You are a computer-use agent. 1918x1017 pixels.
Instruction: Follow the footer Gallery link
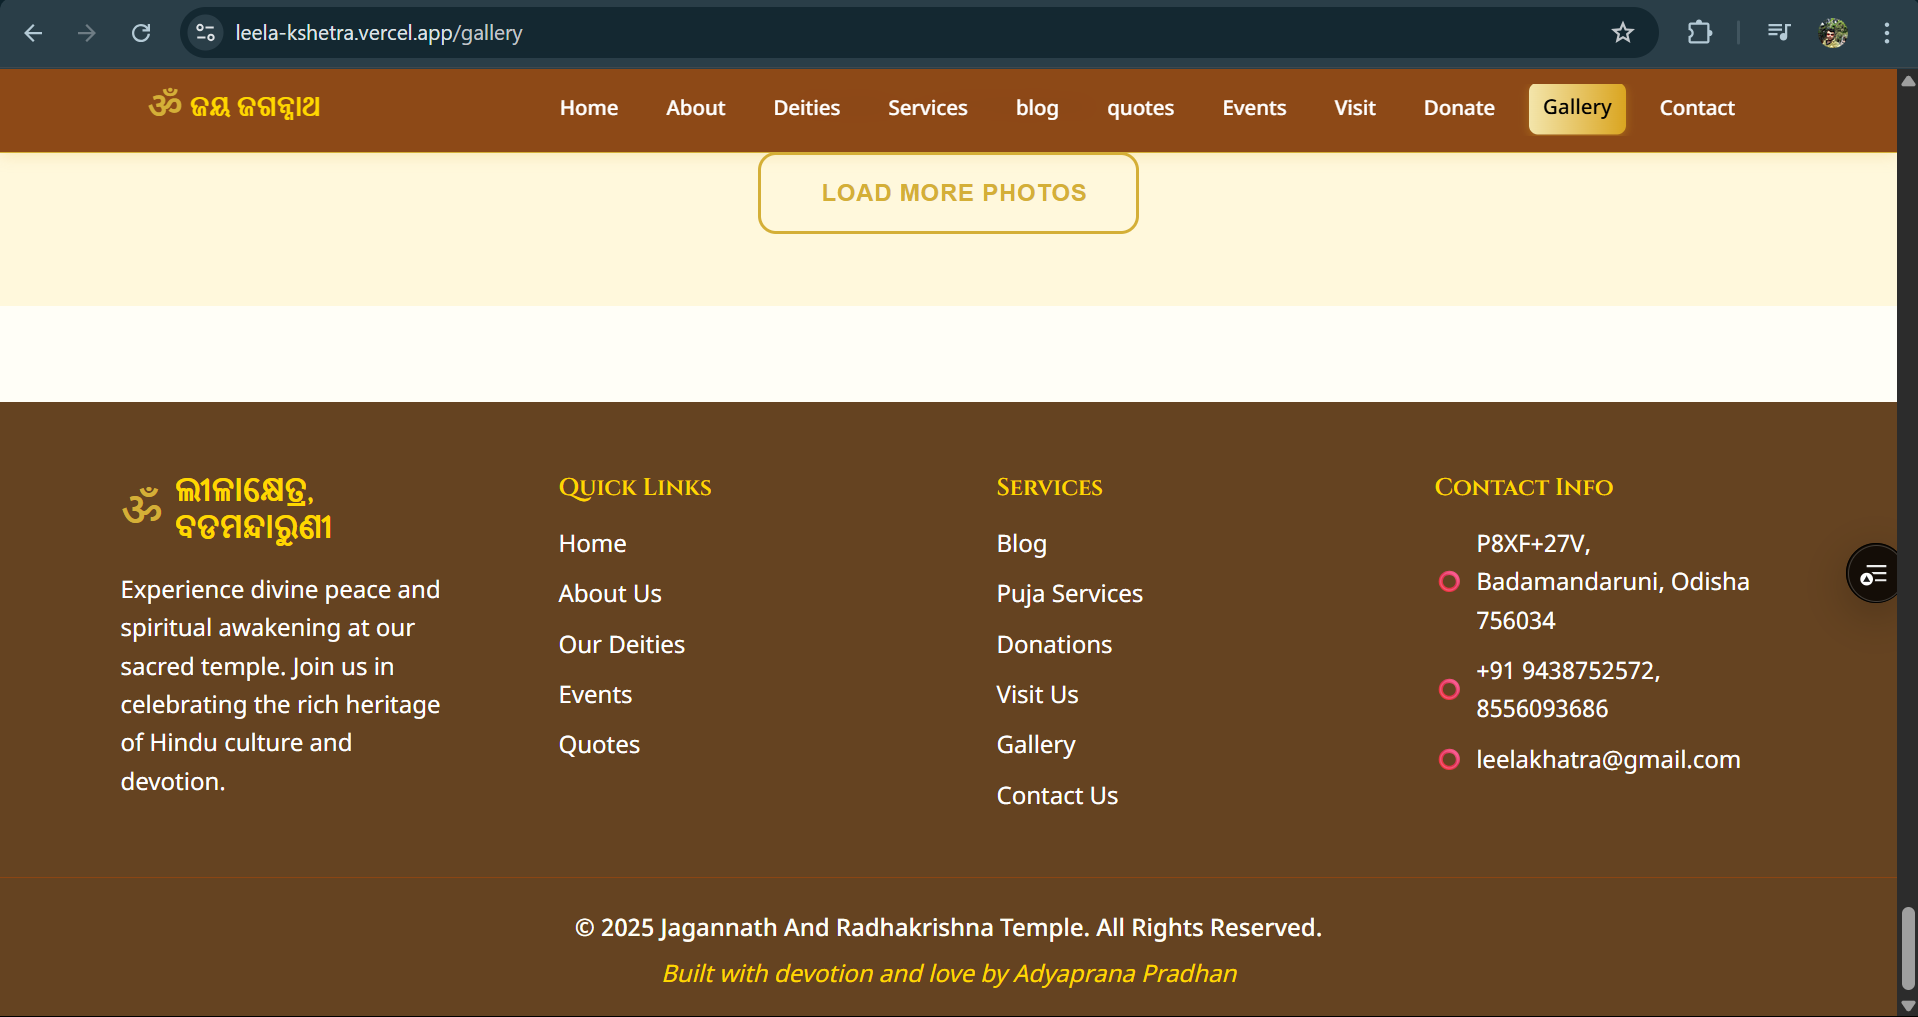click(1036, 745)
